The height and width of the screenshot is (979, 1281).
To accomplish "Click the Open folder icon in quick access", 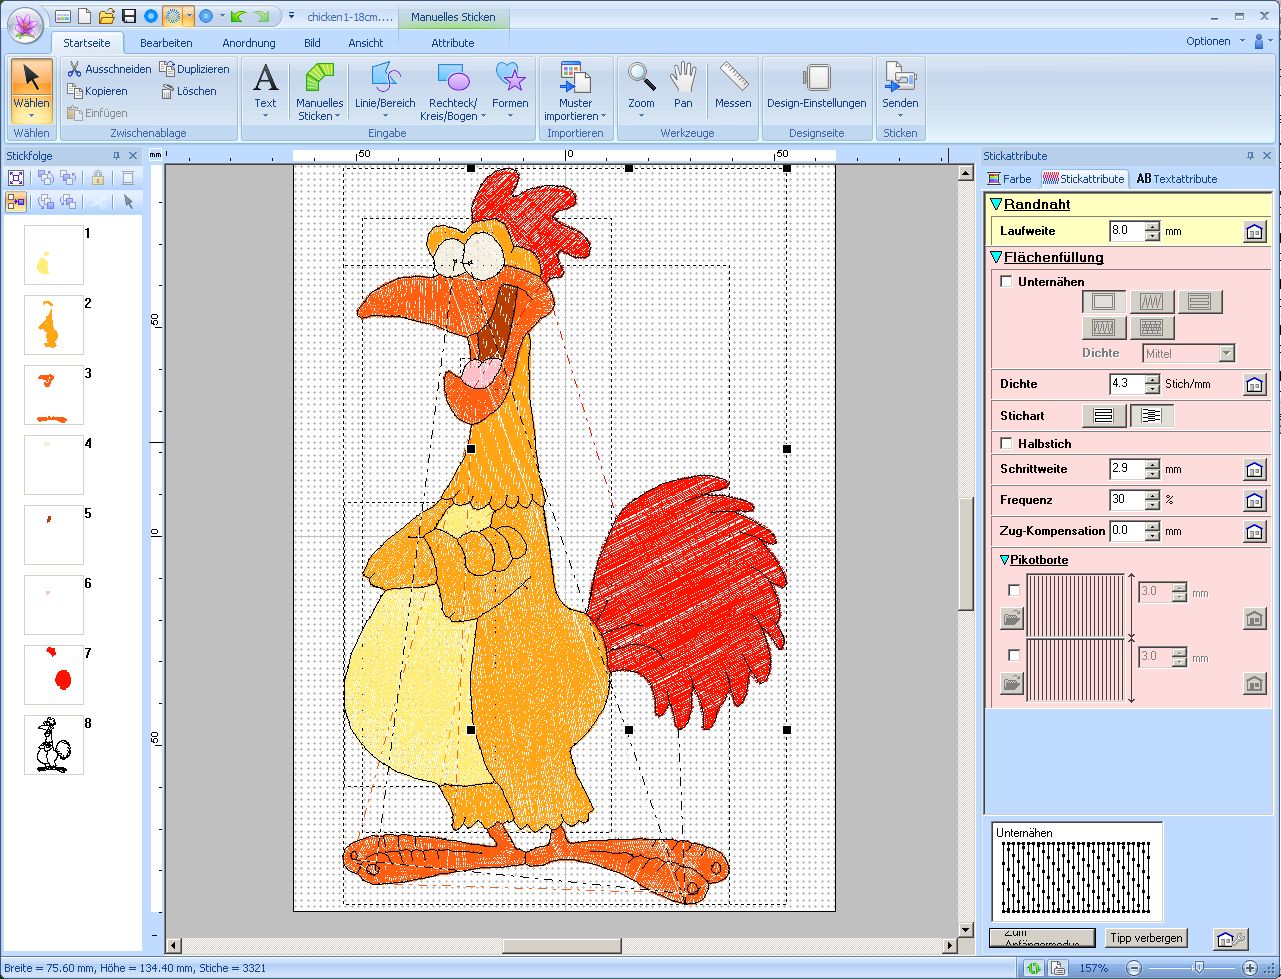I will [107, 16].
